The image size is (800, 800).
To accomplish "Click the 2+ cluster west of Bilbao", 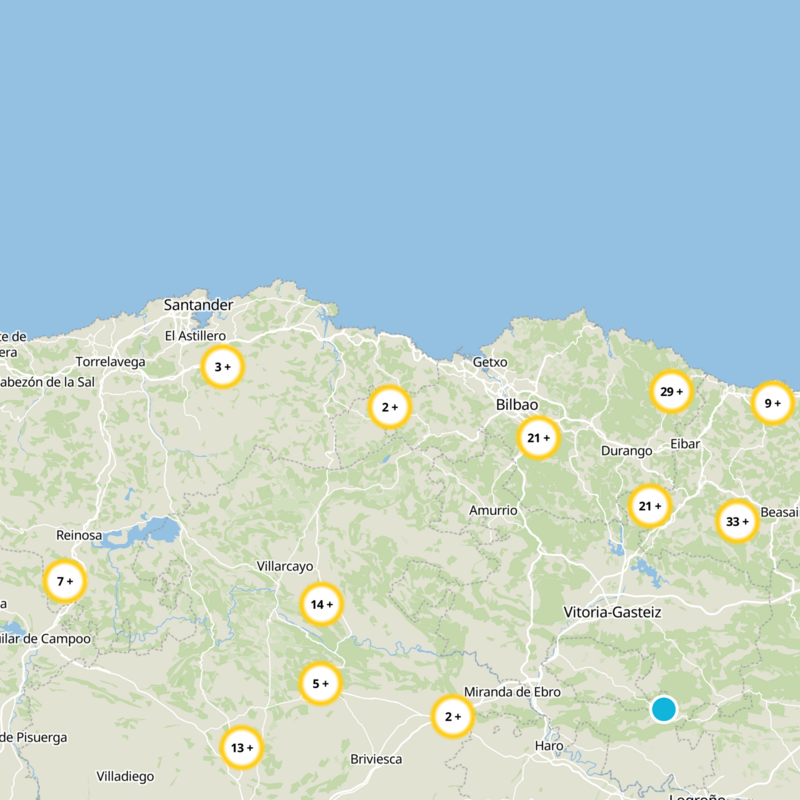I will click(x=390, y=407).
